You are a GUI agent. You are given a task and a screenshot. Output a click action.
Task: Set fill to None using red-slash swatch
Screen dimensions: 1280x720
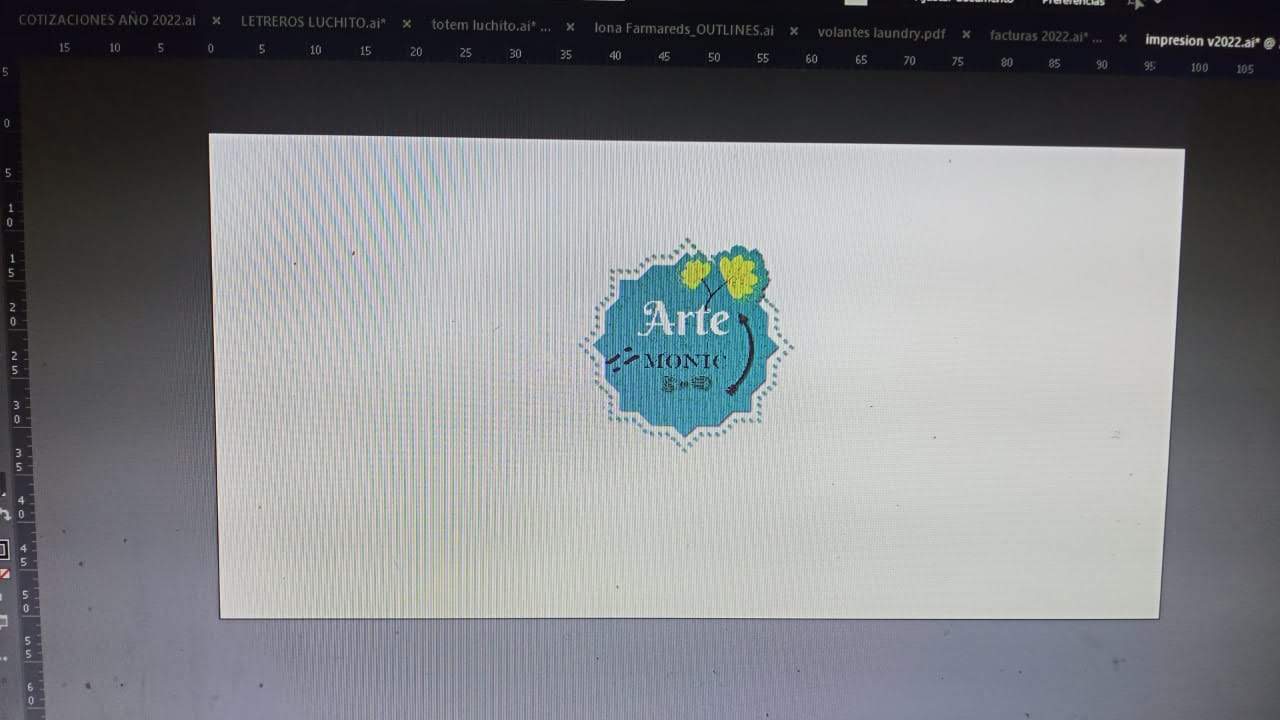[5, 573]
